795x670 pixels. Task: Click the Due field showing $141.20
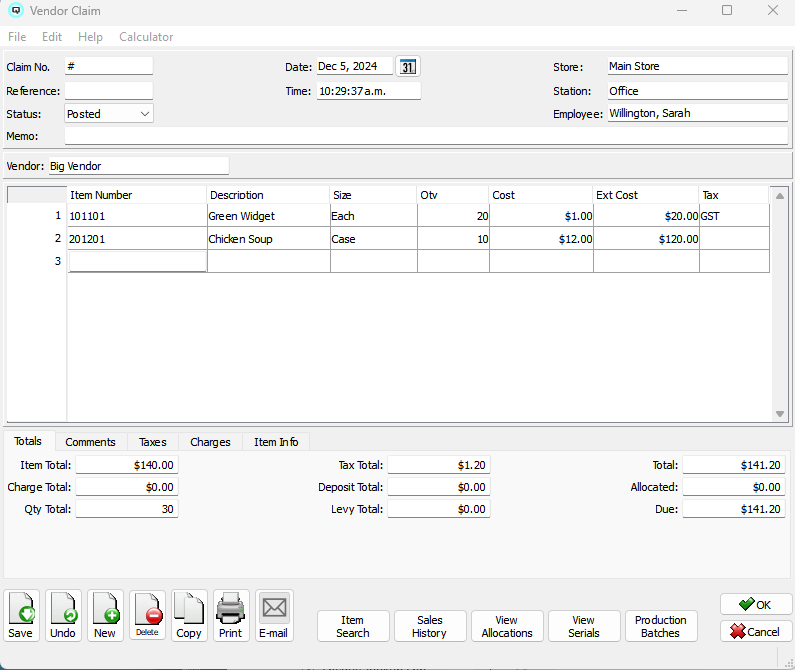point(734,509)
